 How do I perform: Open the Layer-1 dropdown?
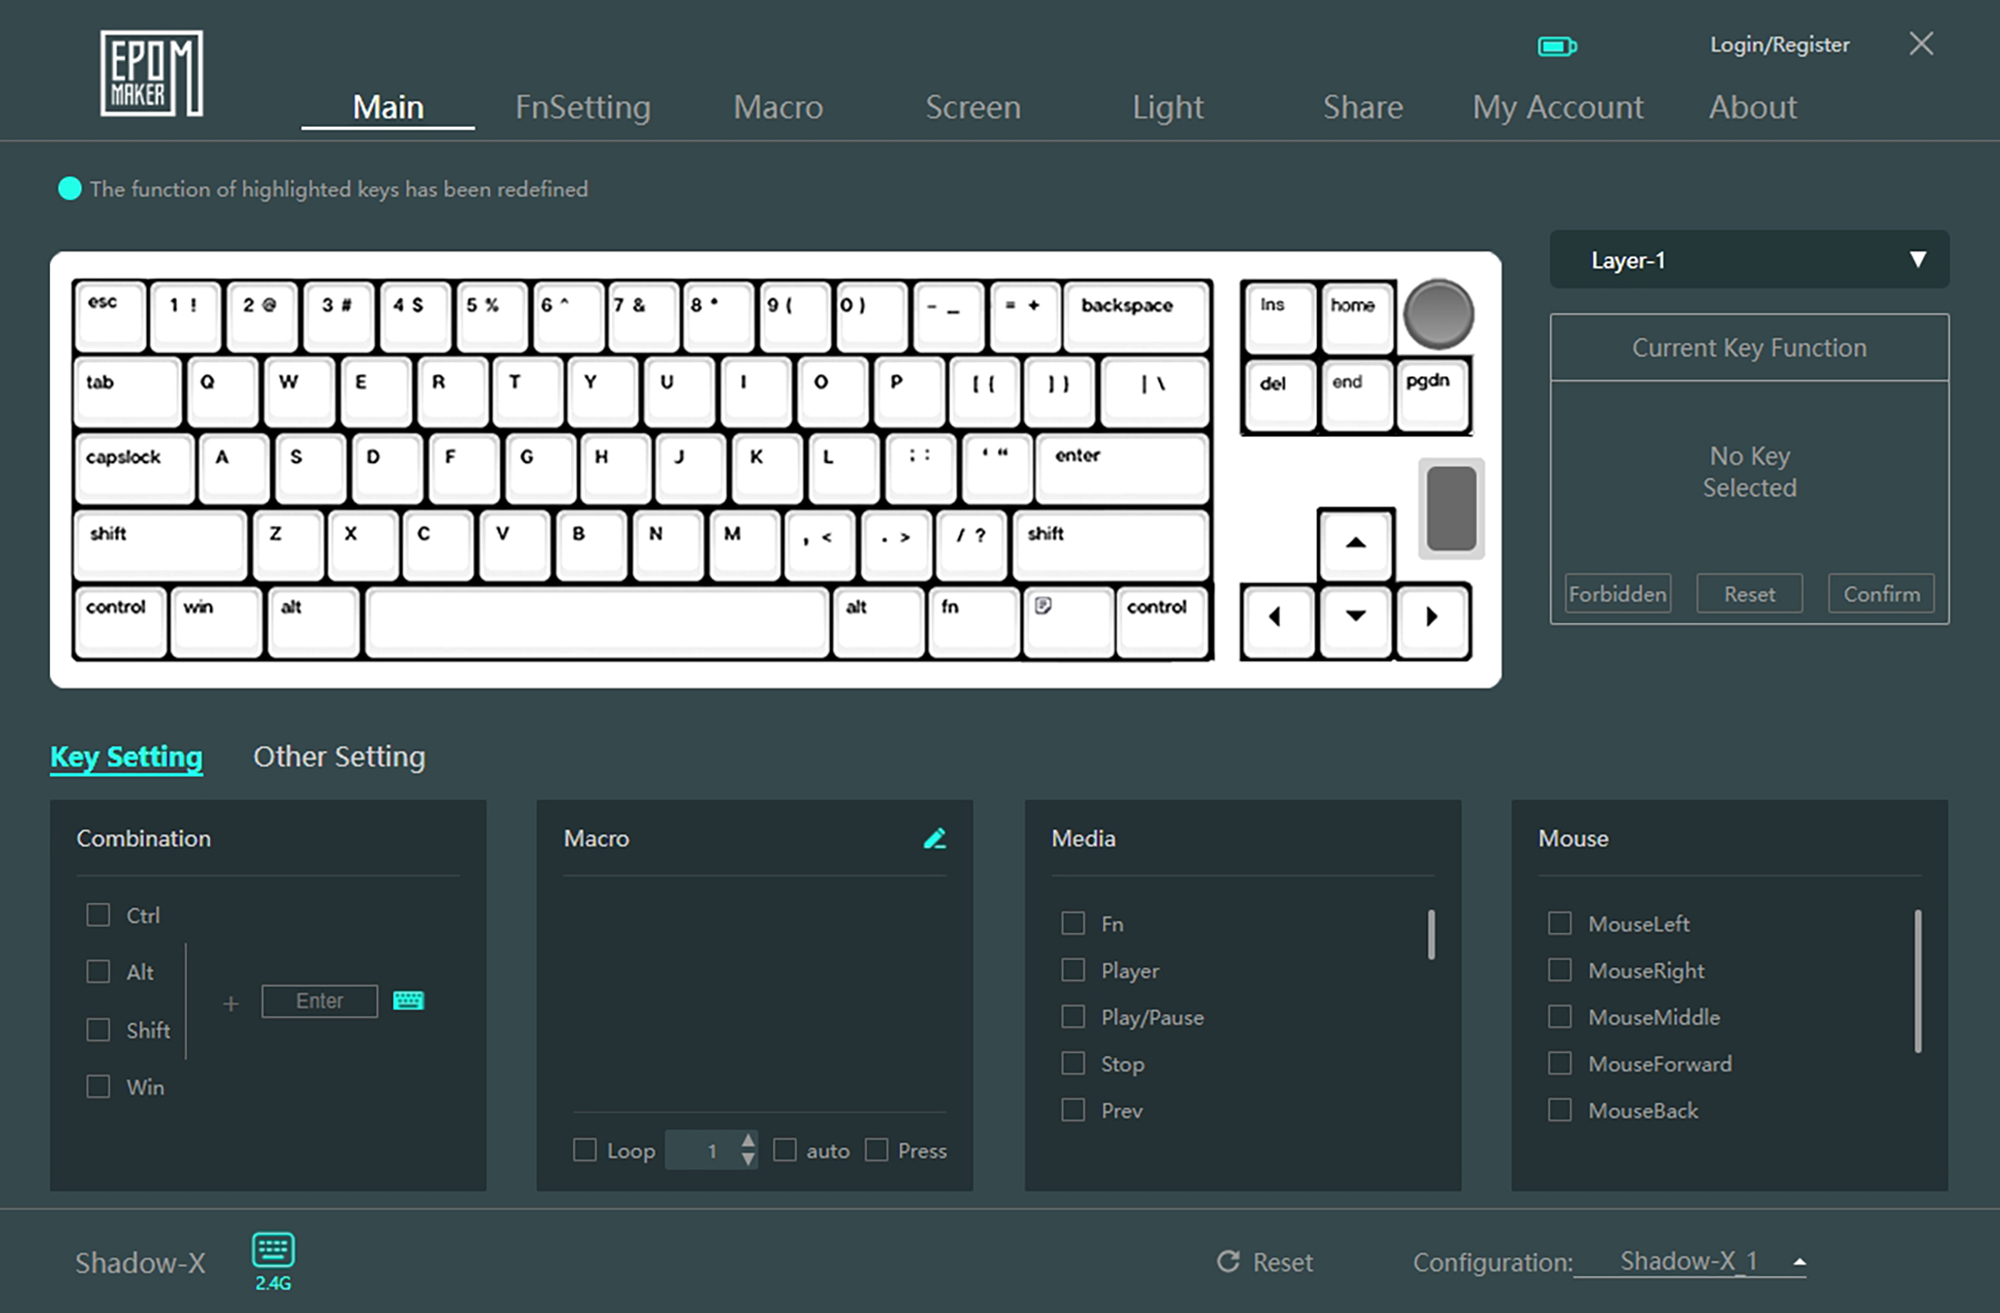(1917, 260)
